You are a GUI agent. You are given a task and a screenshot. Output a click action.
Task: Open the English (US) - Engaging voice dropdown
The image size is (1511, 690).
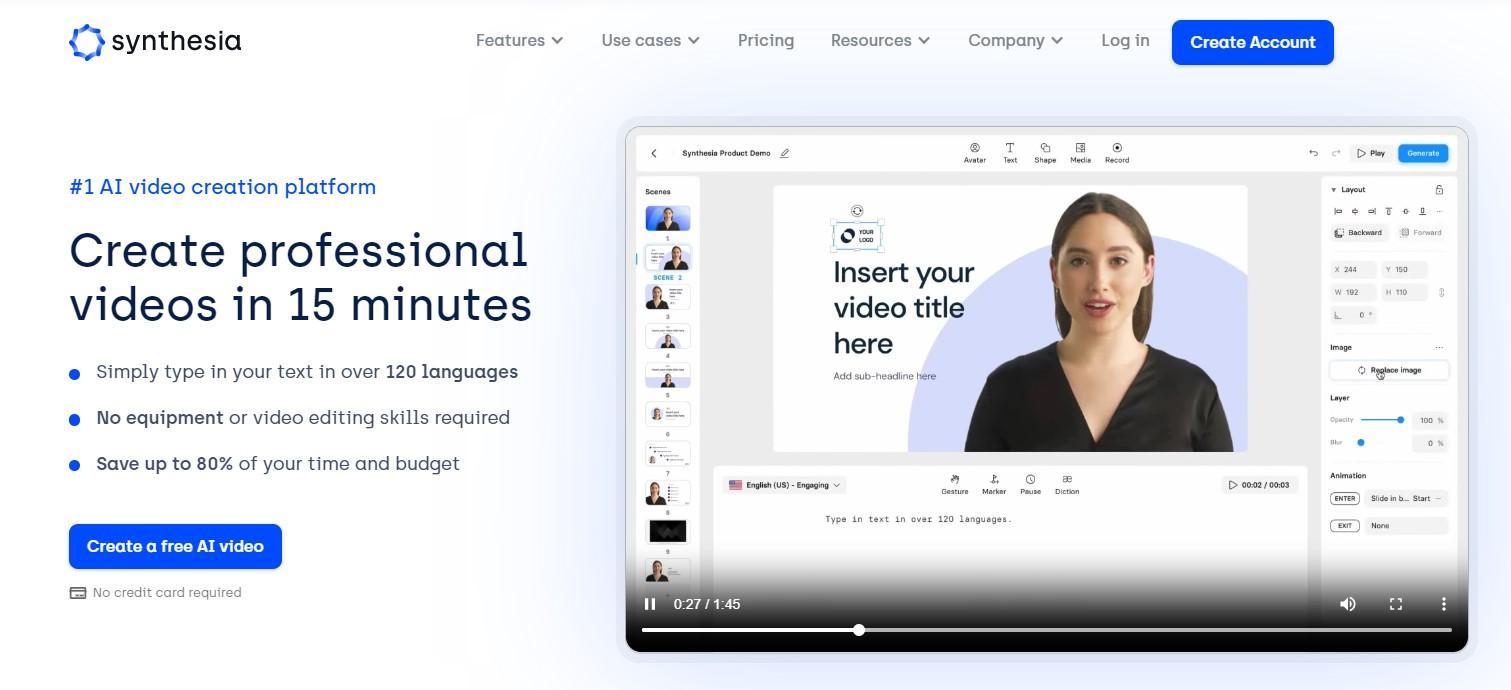coord(785,485)
